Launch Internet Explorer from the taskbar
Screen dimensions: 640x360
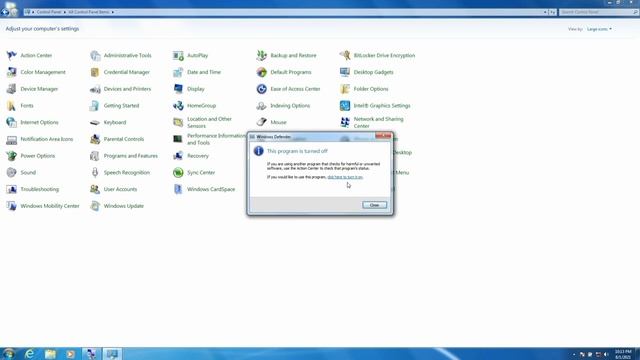(29, 354)
